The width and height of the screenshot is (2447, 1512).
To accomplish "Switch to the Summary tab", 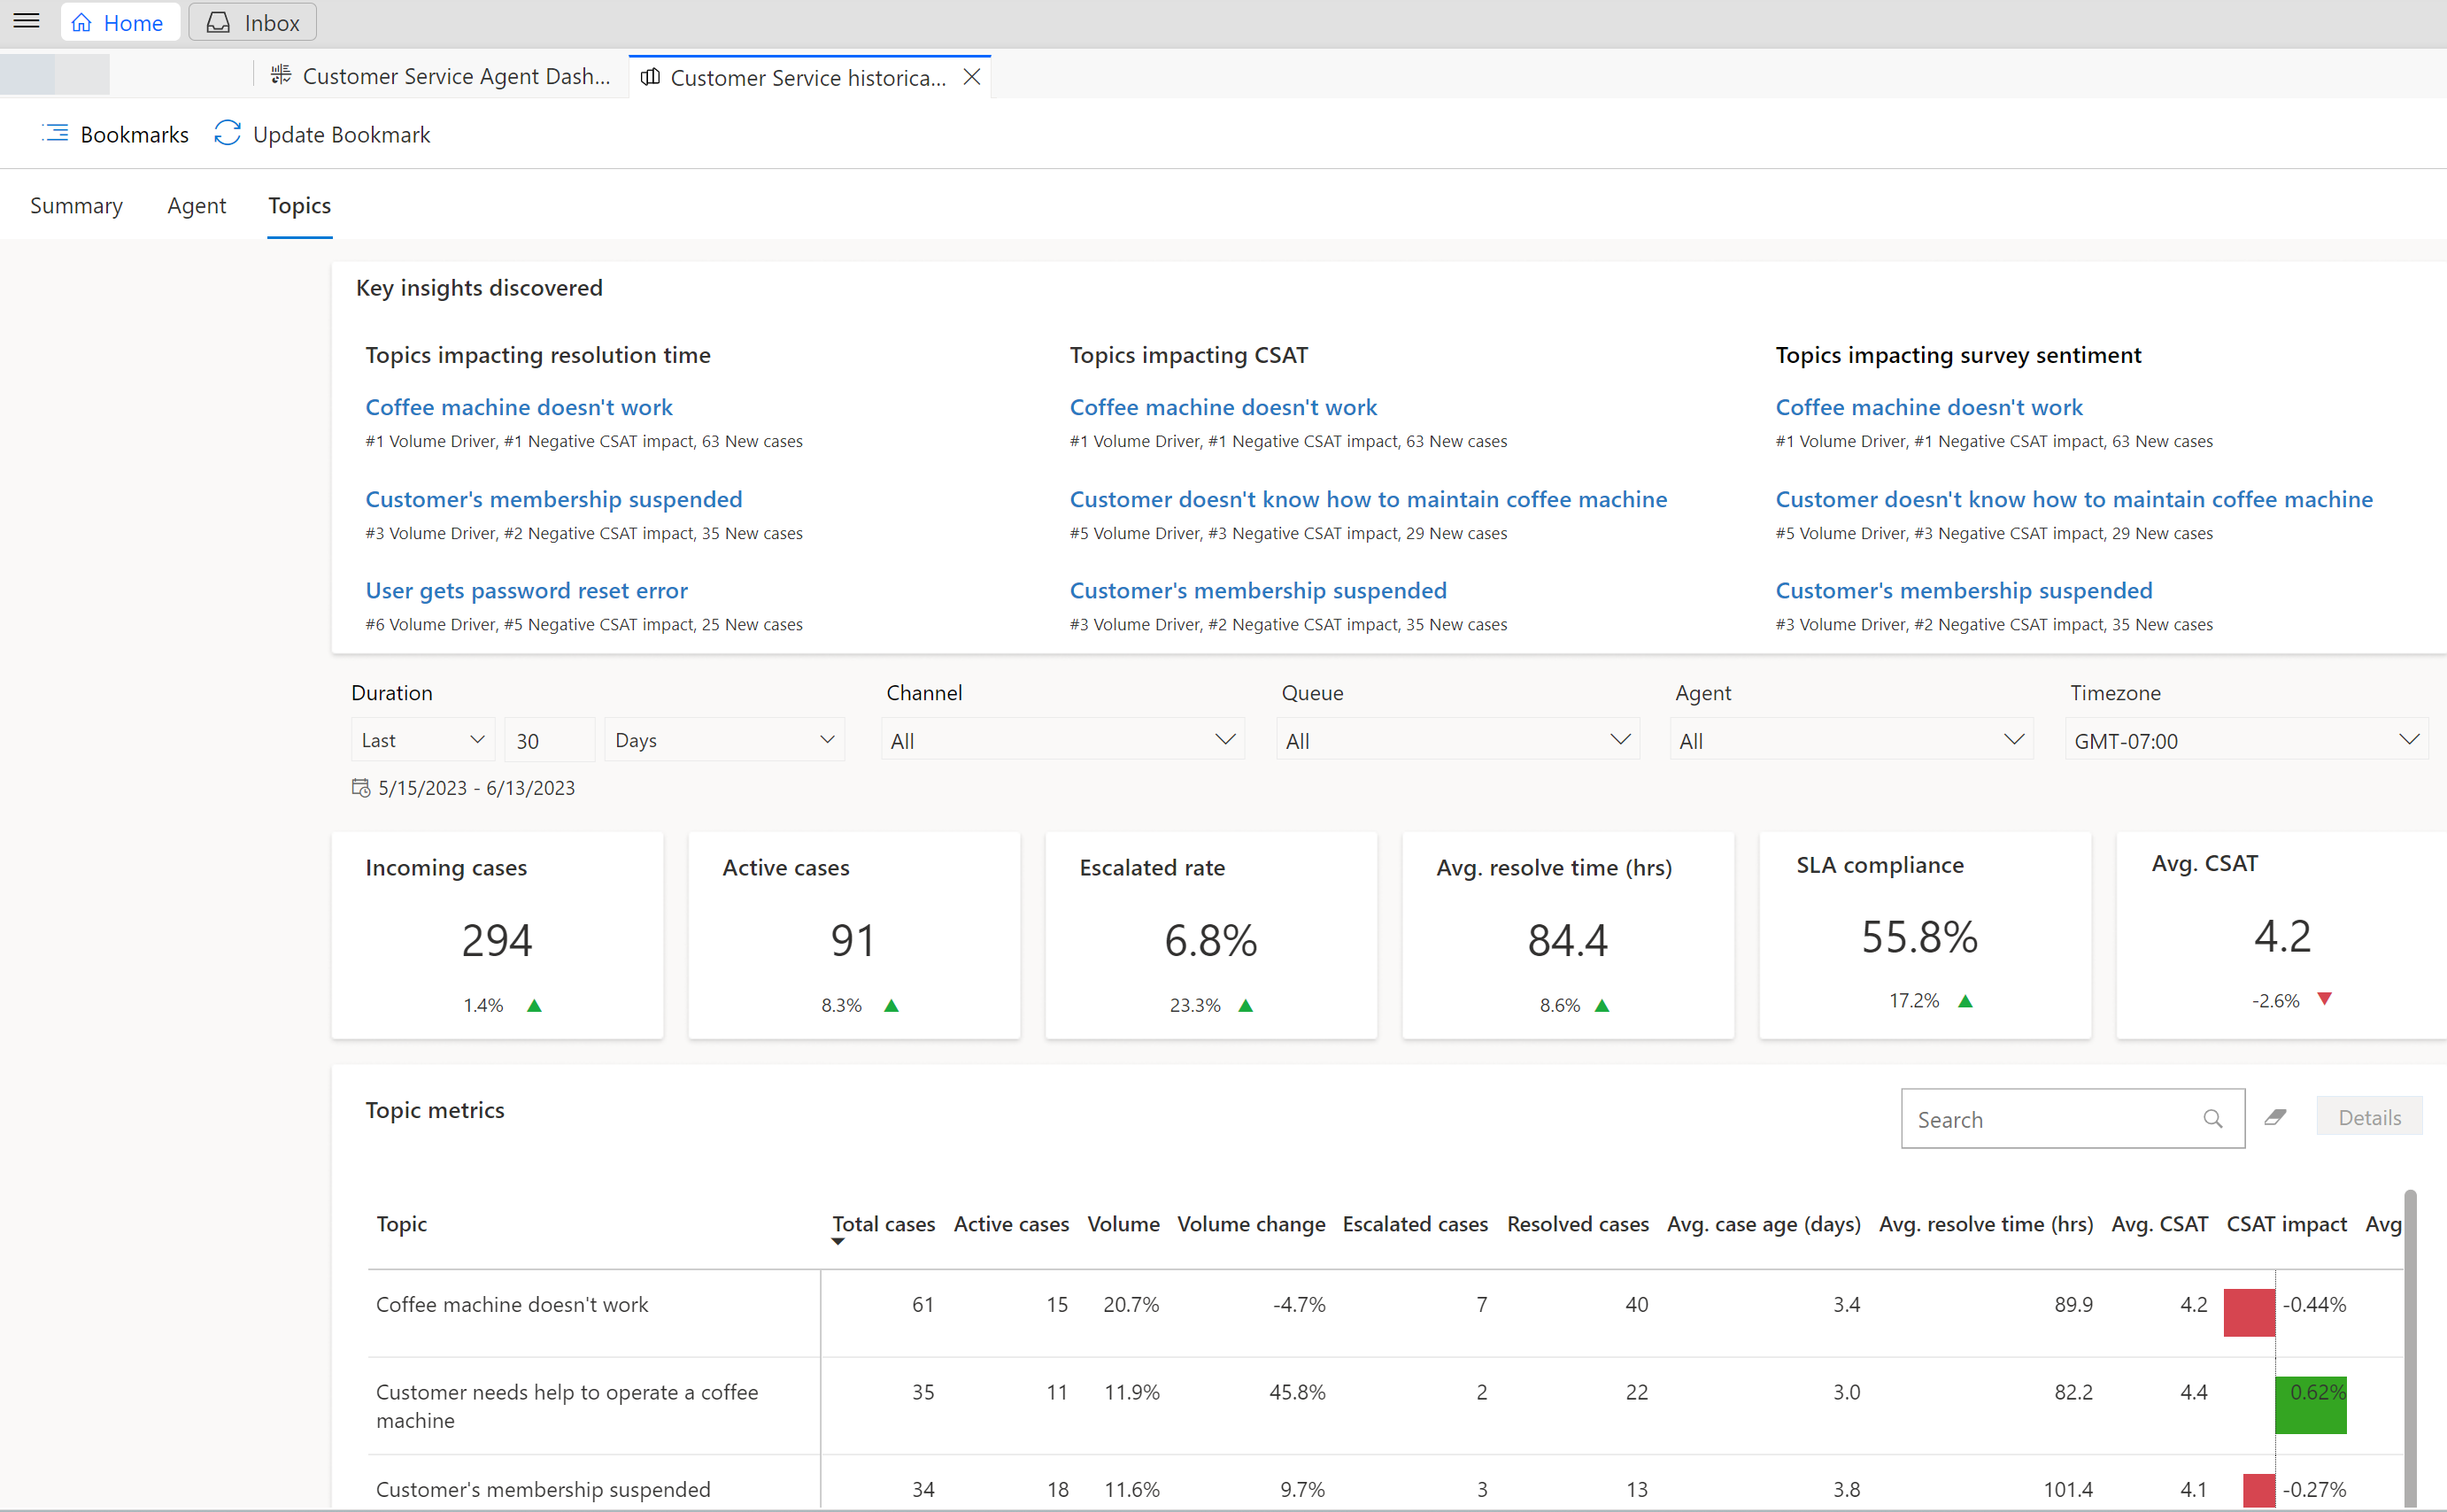I will (x=76, y=205).
